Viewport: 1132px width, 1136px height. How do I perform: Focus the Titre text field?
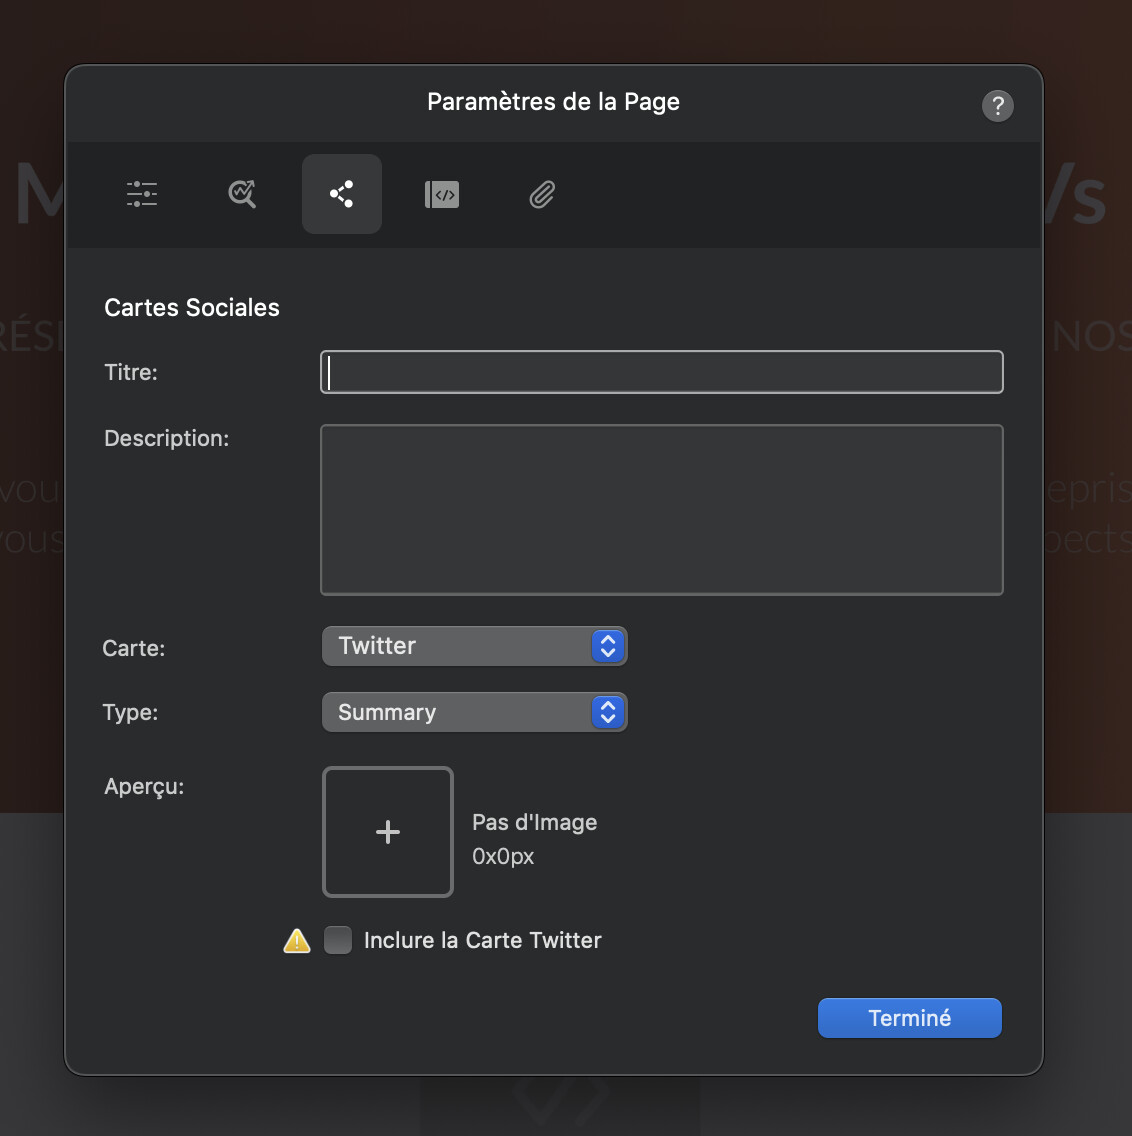(x=661, y=372)
